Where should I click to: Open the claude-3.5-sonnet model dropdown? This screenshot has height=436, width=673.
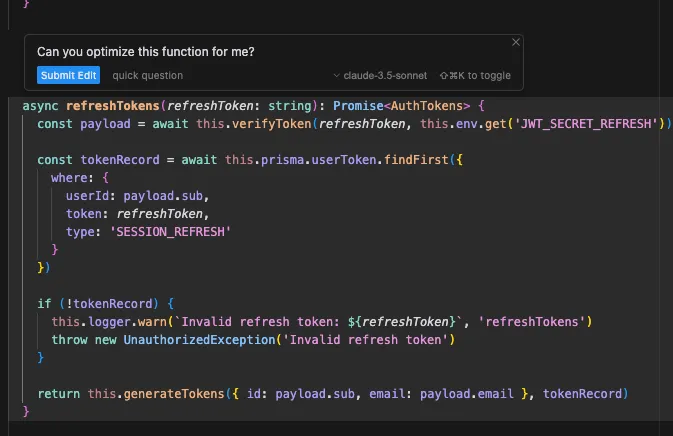[x=380, y=76]
